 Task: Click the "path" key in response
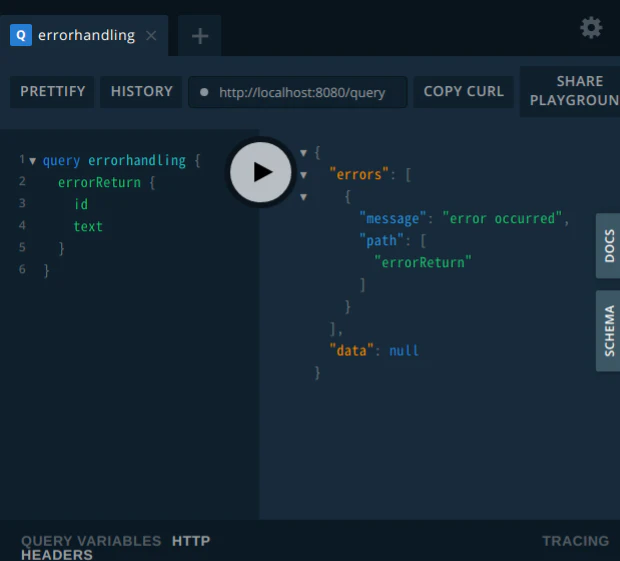[381, 240]
